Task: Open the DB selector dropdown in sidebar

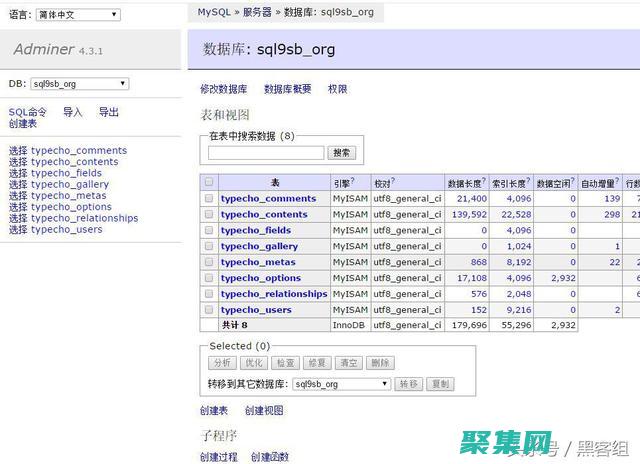Action: [x=79, y=84]
